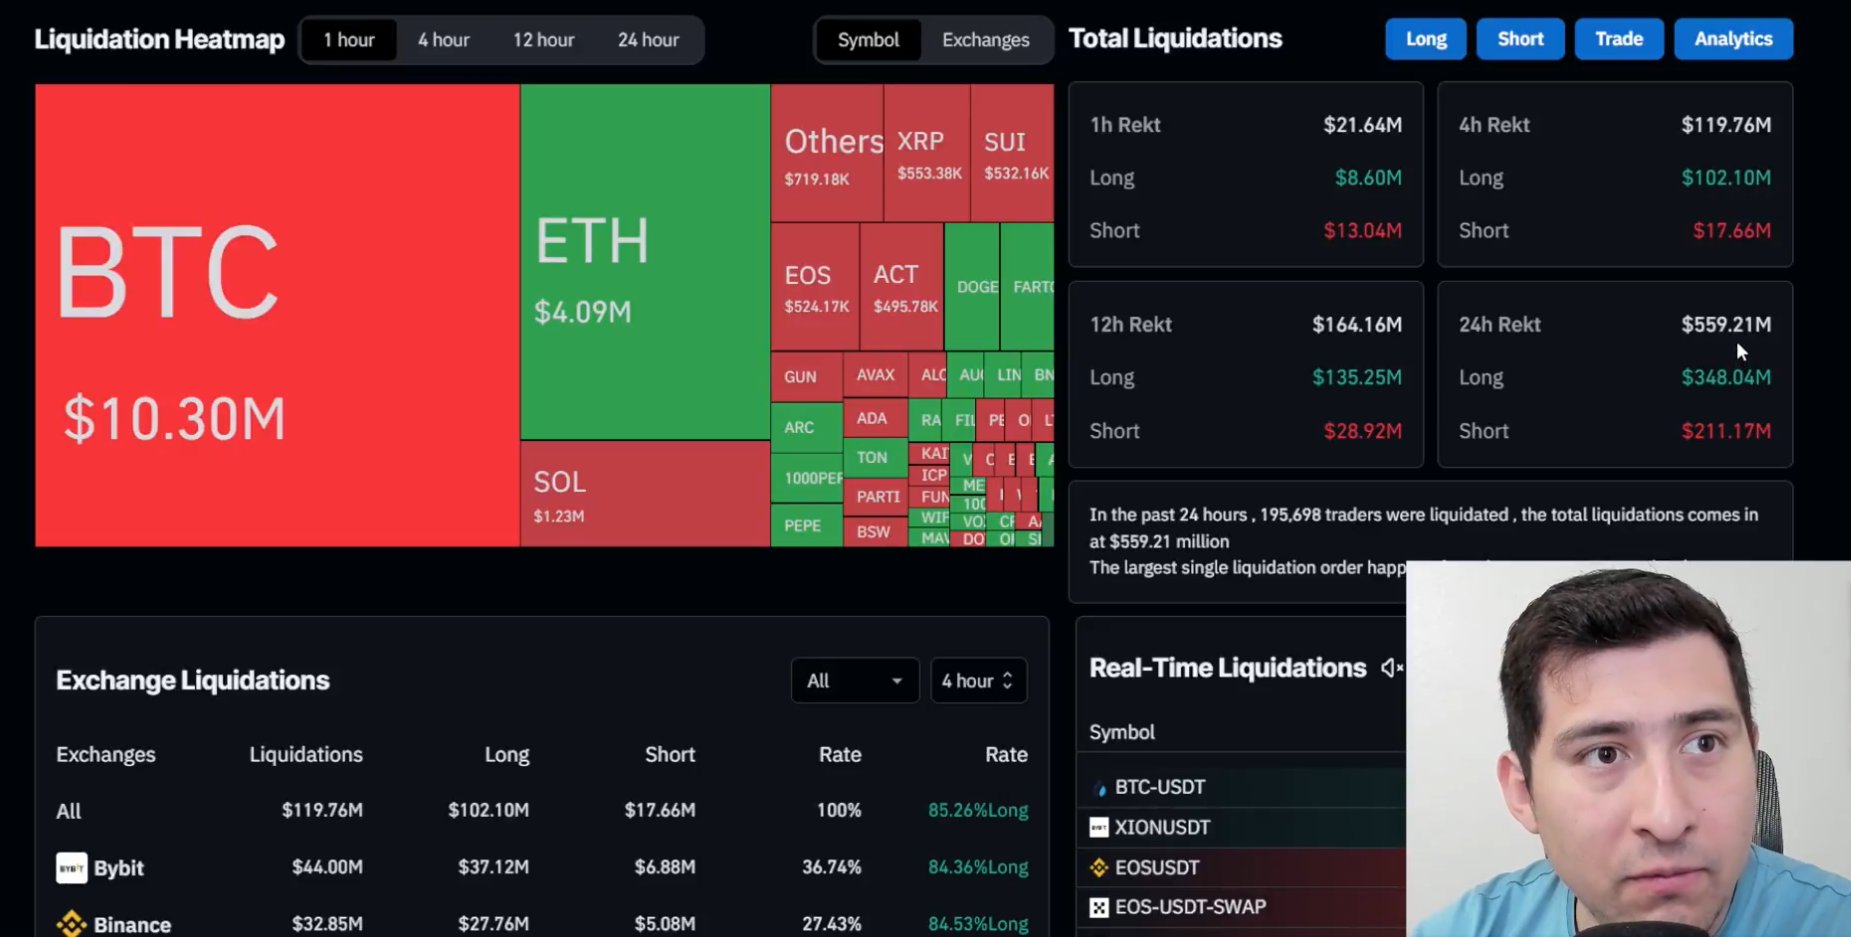The width and height of the screenshot is (1851, 937).
Task: Click 12h Rekt long value $135.25M
Action: click(1357, 378)
